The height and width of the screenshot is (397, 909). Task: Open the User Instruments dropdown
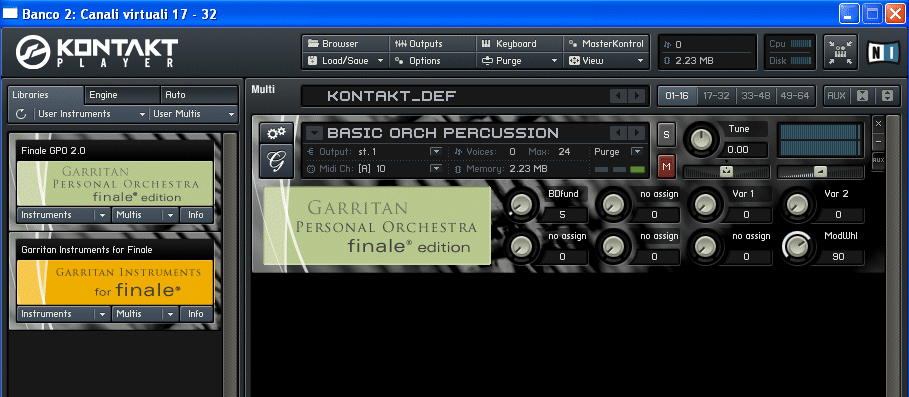point(92,114)
